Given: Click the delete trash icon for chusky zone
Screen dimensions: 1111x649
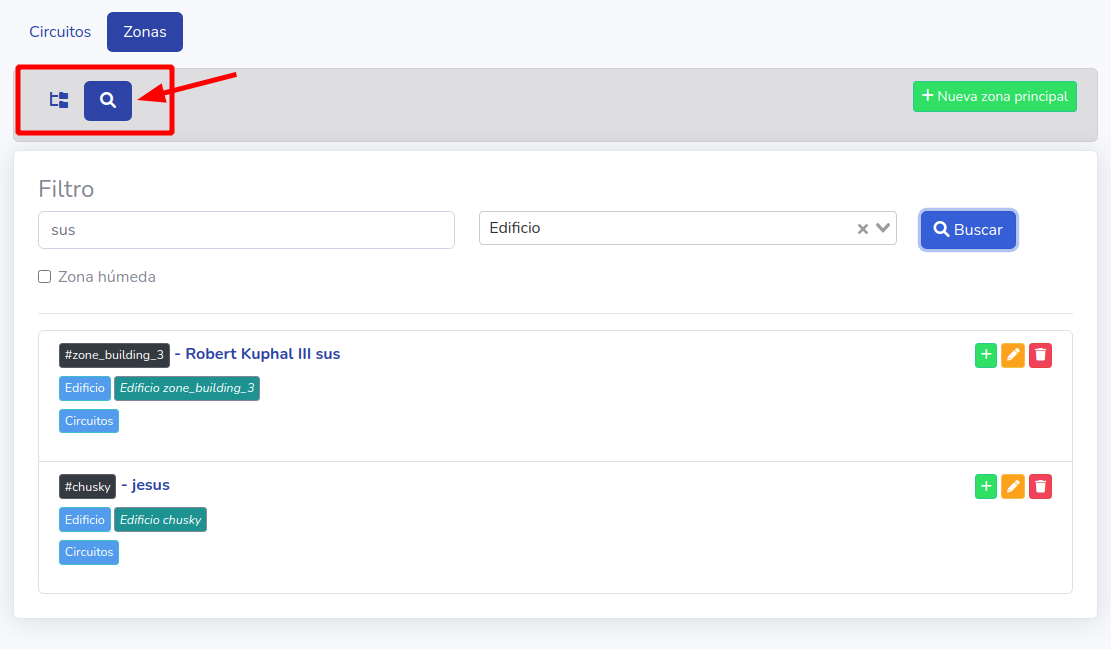Looking at the screenshot, I should (x=1040, y=486).
